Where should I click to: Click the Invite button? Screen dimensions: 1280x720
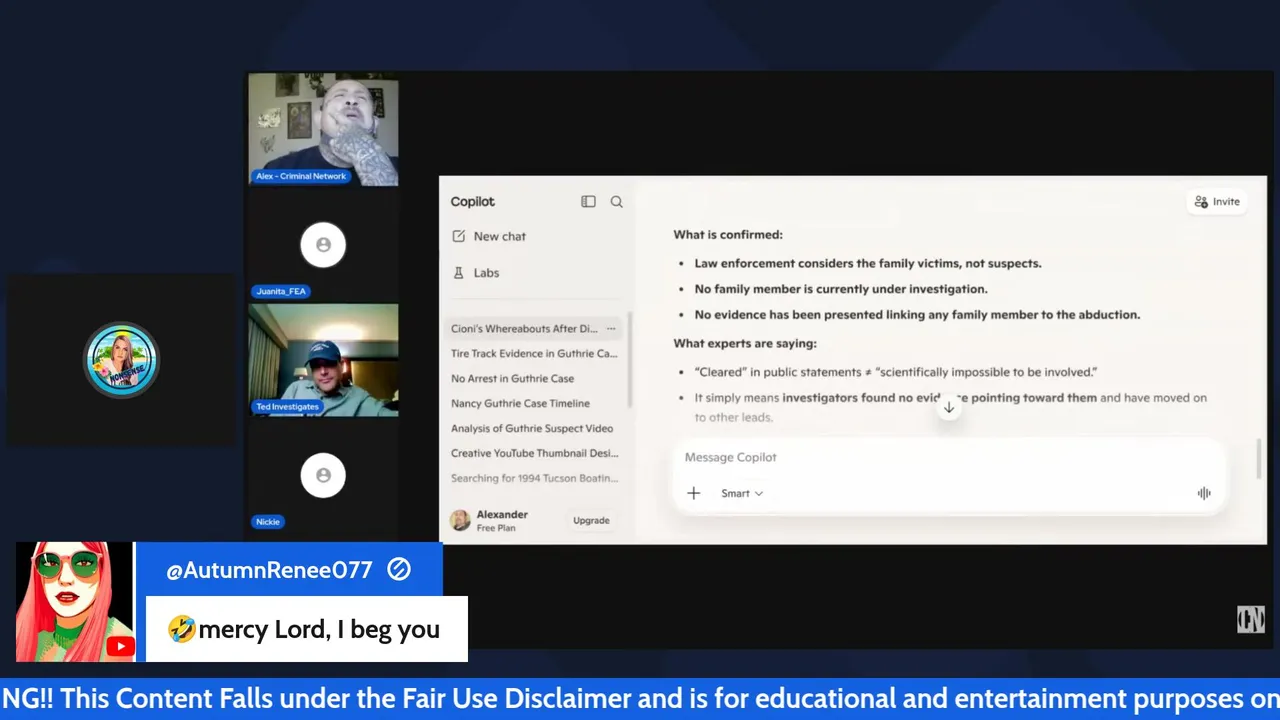1216,202
